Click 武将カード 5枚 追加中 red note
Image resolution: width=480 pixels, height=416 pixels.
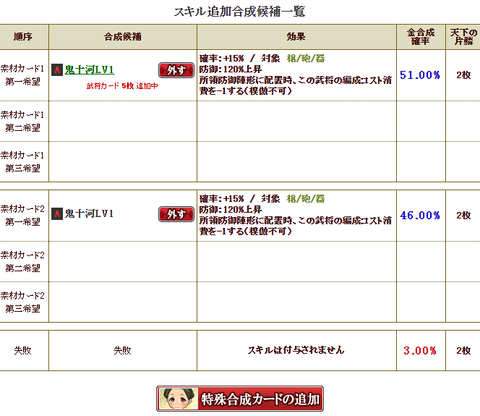(x=122, y=86)
